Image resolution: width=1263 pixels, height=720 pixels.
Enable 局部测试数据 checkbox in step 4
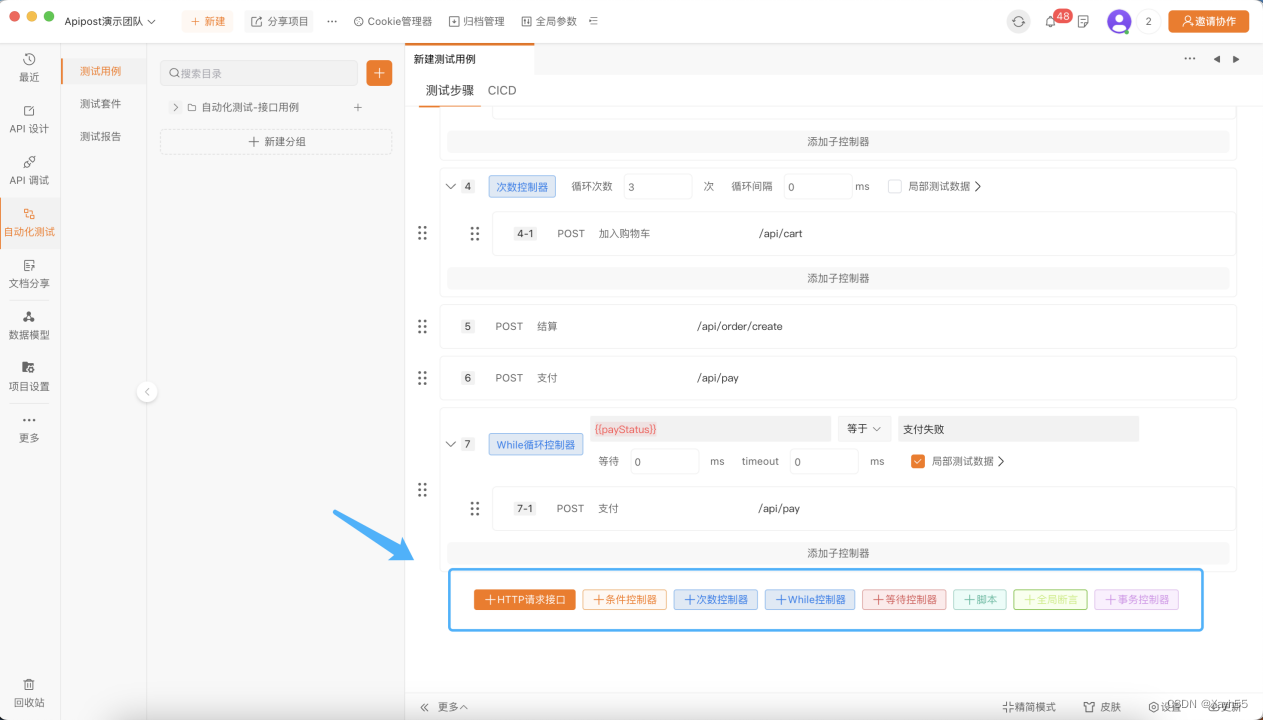895,186
